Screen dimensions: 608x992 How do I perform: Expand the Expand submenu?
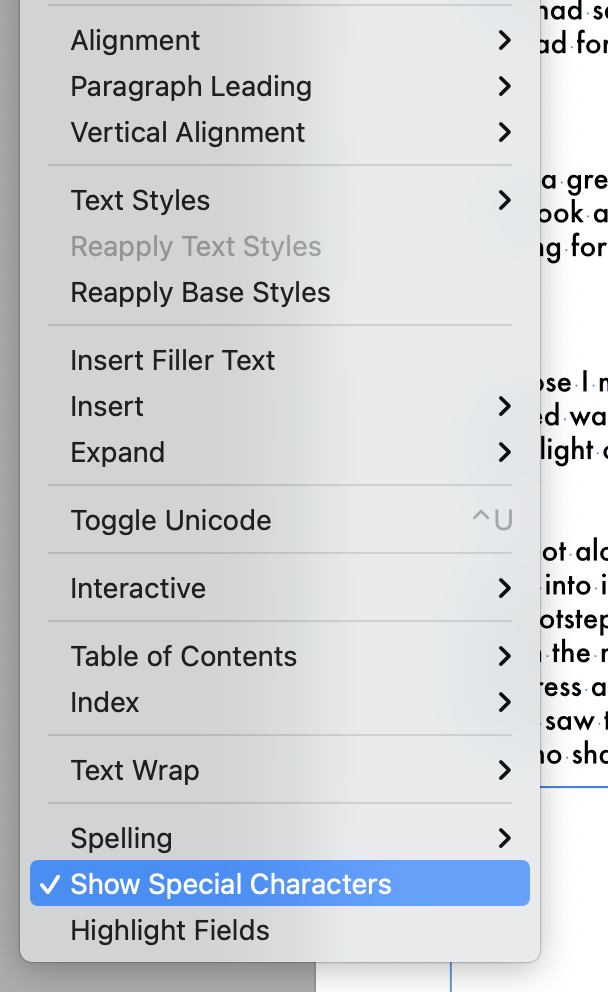pyautogui.click(x=117, y=453)
